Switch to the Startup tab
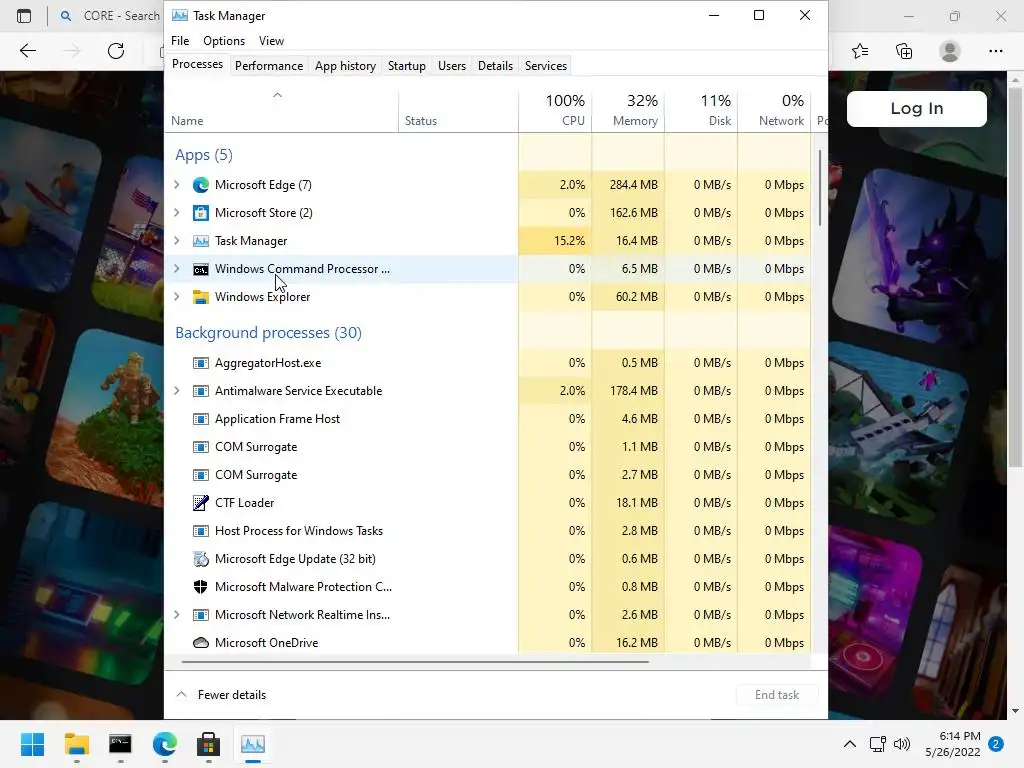This screenshot has width=1024, height=768. pyautogui.click(x=407, y=66)
